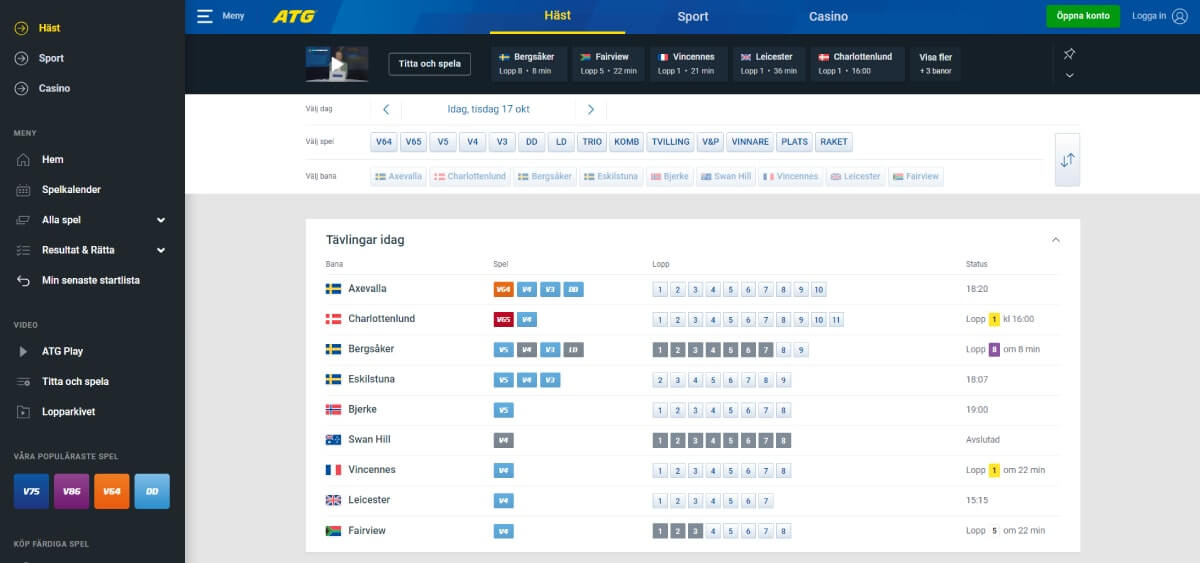This screenshot has width=1200, height=563.
Task: Toggle VINNARE game filter
Action: tap(750, 142)
